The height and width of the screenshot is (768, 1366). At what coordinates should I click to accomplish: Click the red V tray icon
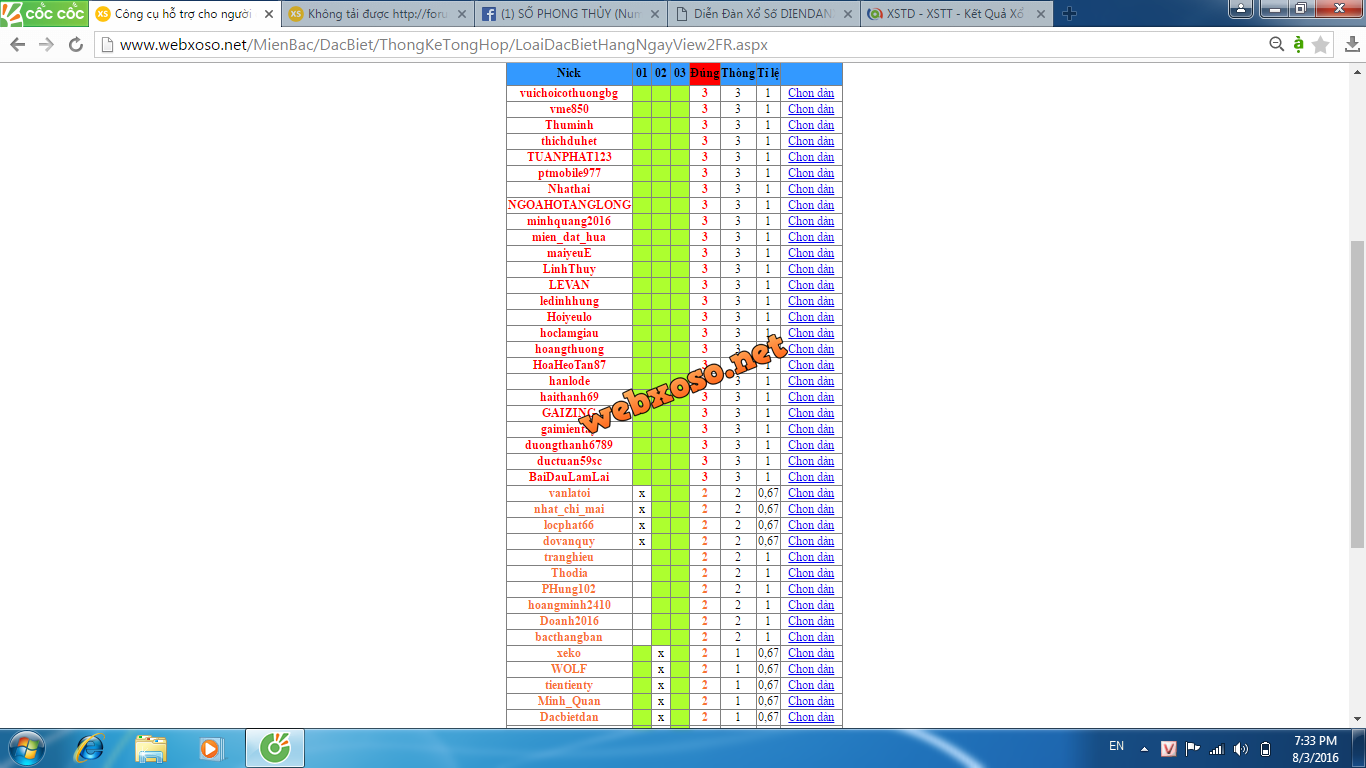(x=1168, y=748)
